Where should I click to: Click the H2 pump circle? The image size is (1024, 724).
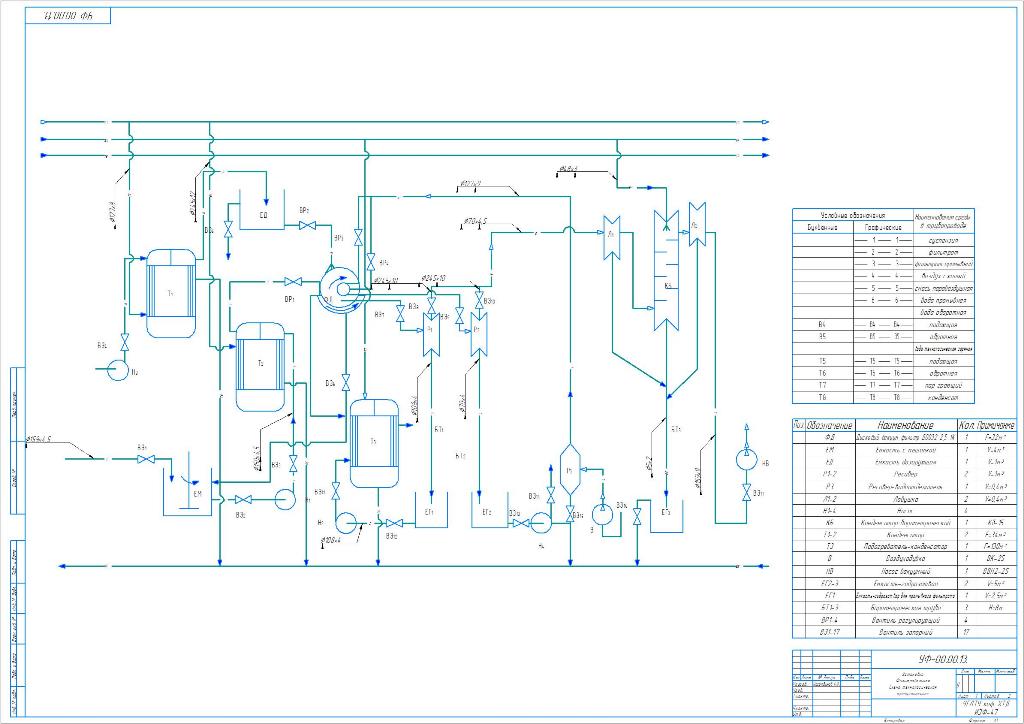pos(118,370)
